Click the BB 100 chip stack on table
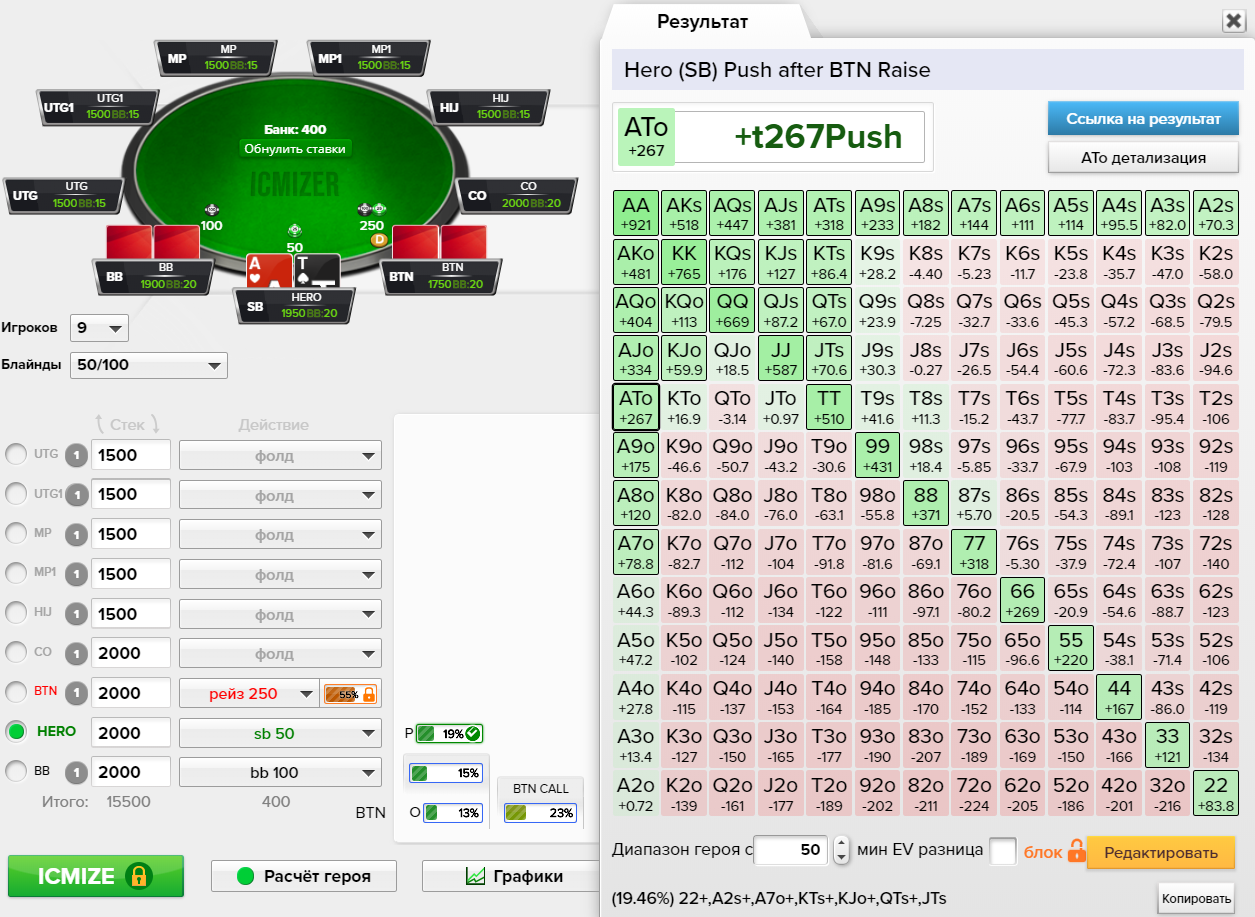 [x=212, y=210]
